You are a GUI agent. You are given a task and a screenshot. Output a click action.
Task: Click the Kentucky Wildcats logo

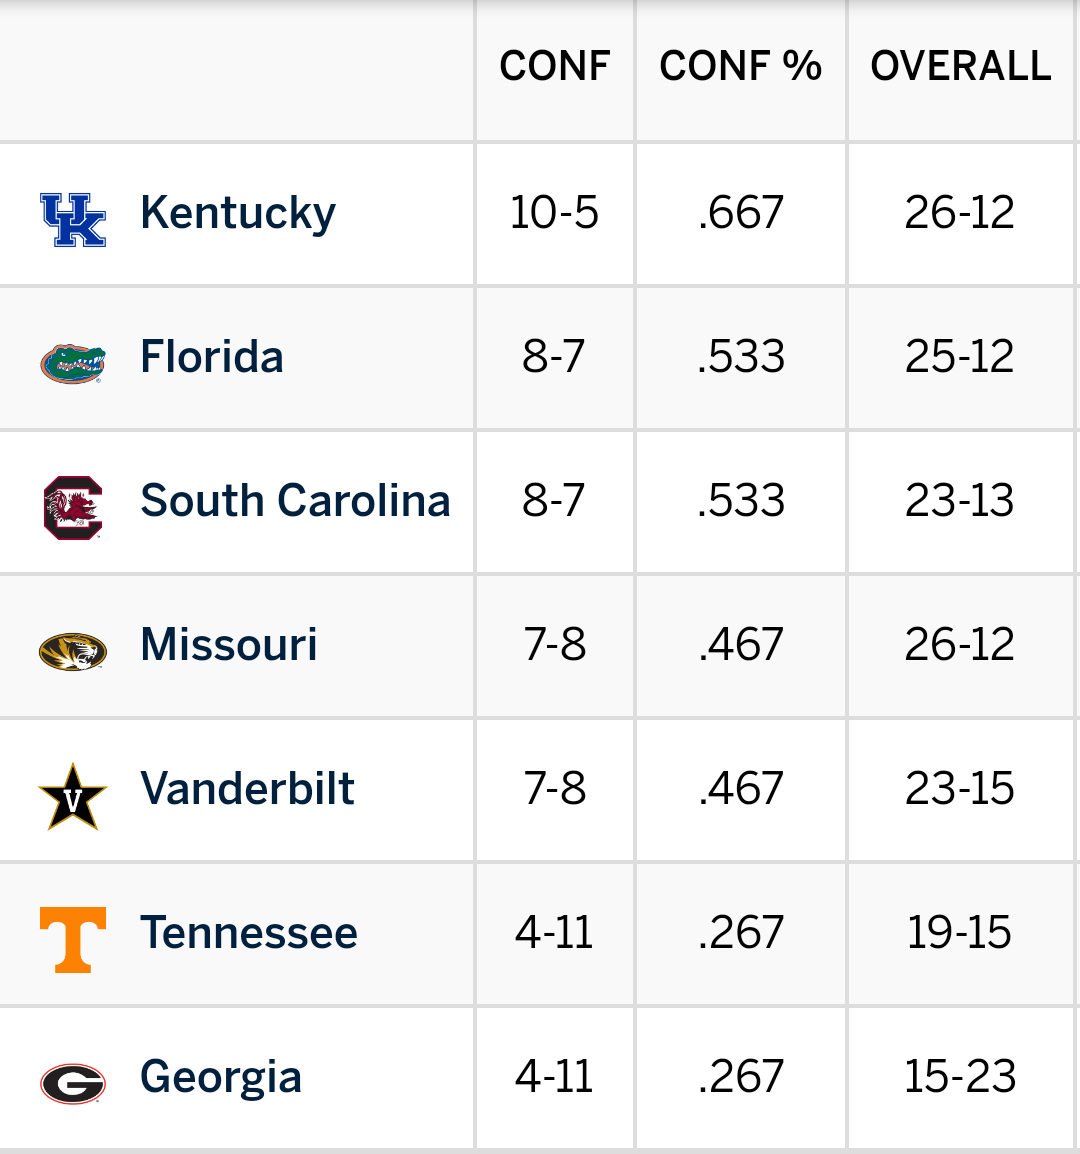pyautogui.click(x=73, y=219)
